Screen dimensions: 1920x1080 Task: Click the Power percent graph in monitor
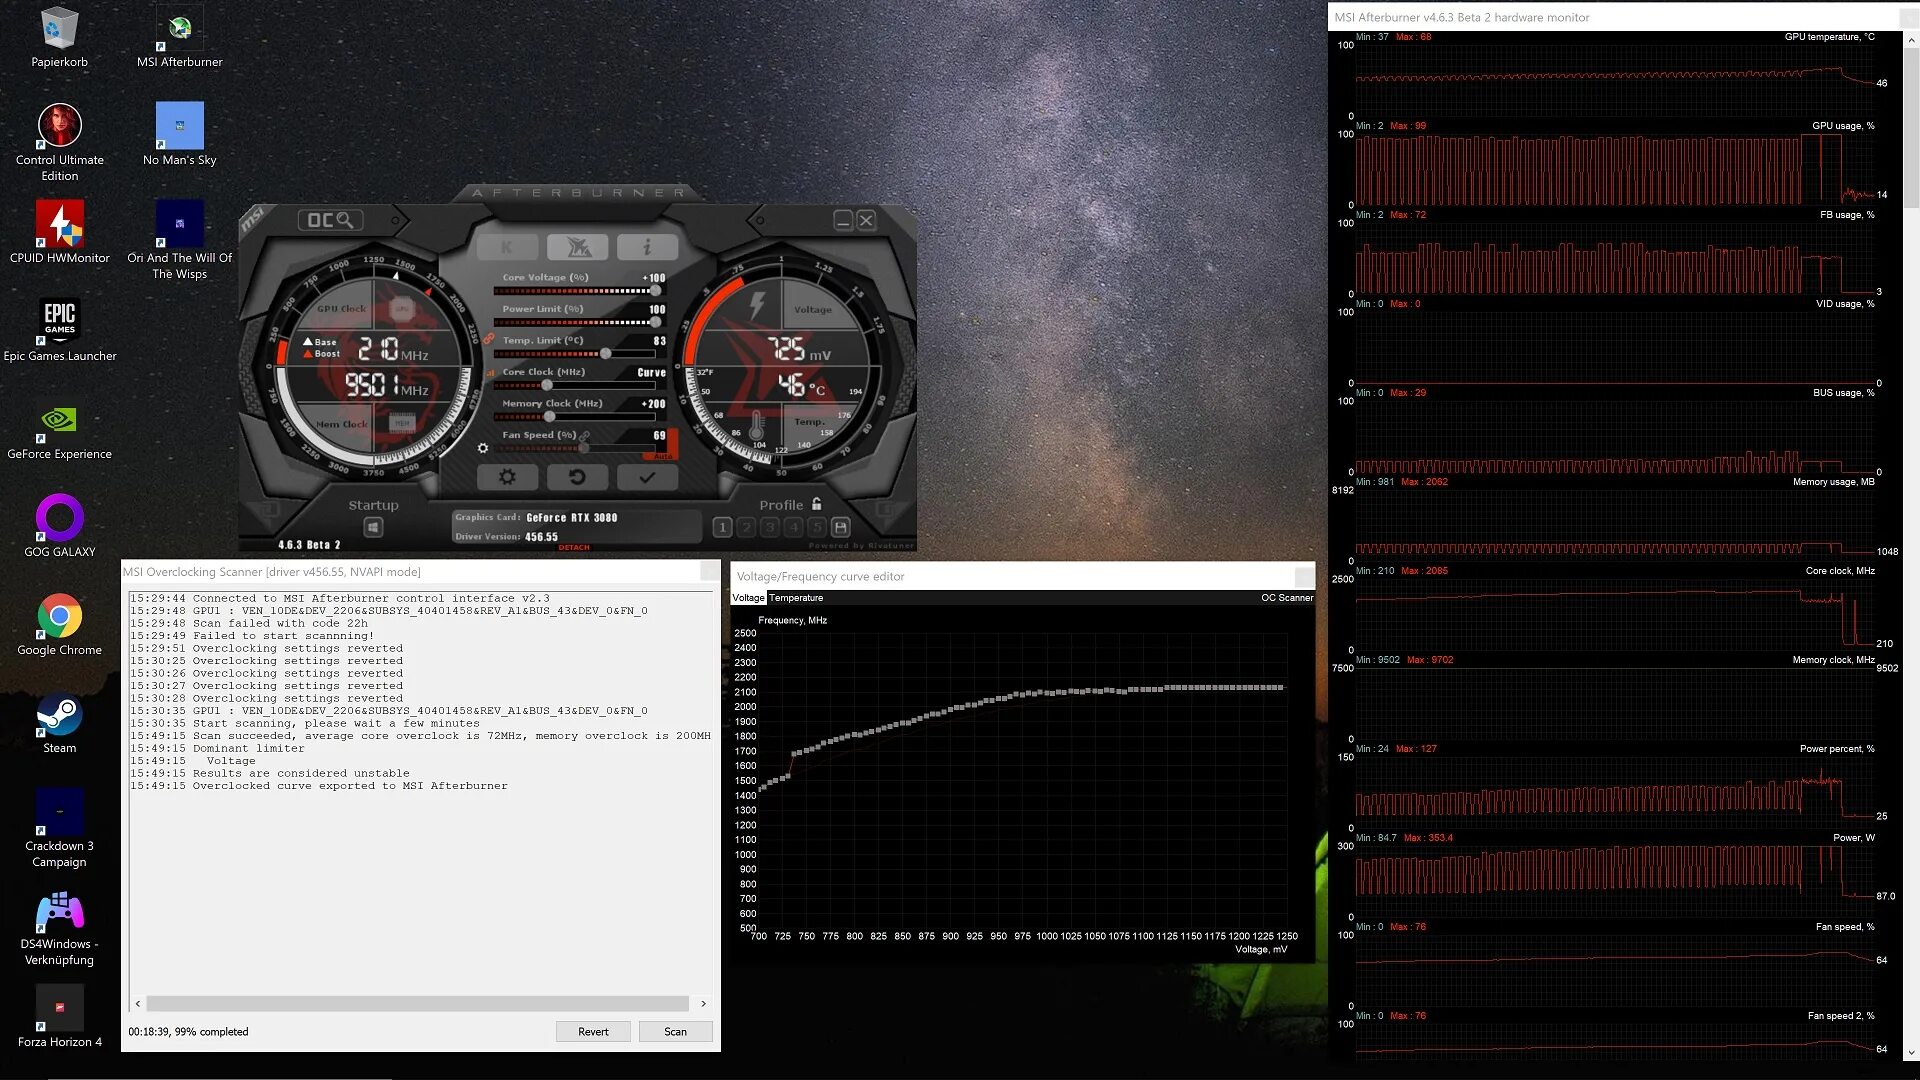tap(1615, 791)
